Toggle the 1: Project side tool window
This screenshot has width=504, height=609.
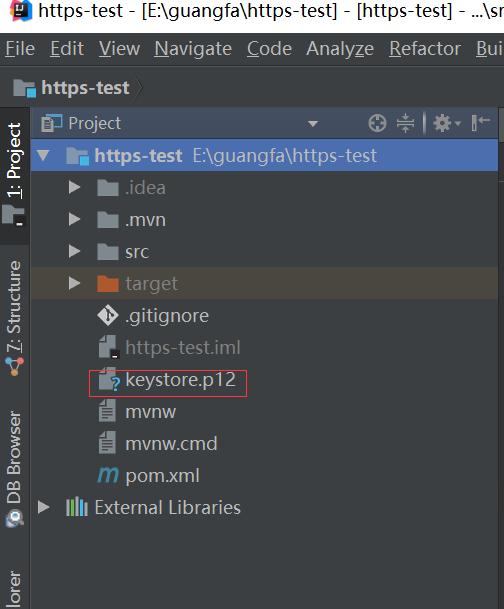tap(14, 175)
